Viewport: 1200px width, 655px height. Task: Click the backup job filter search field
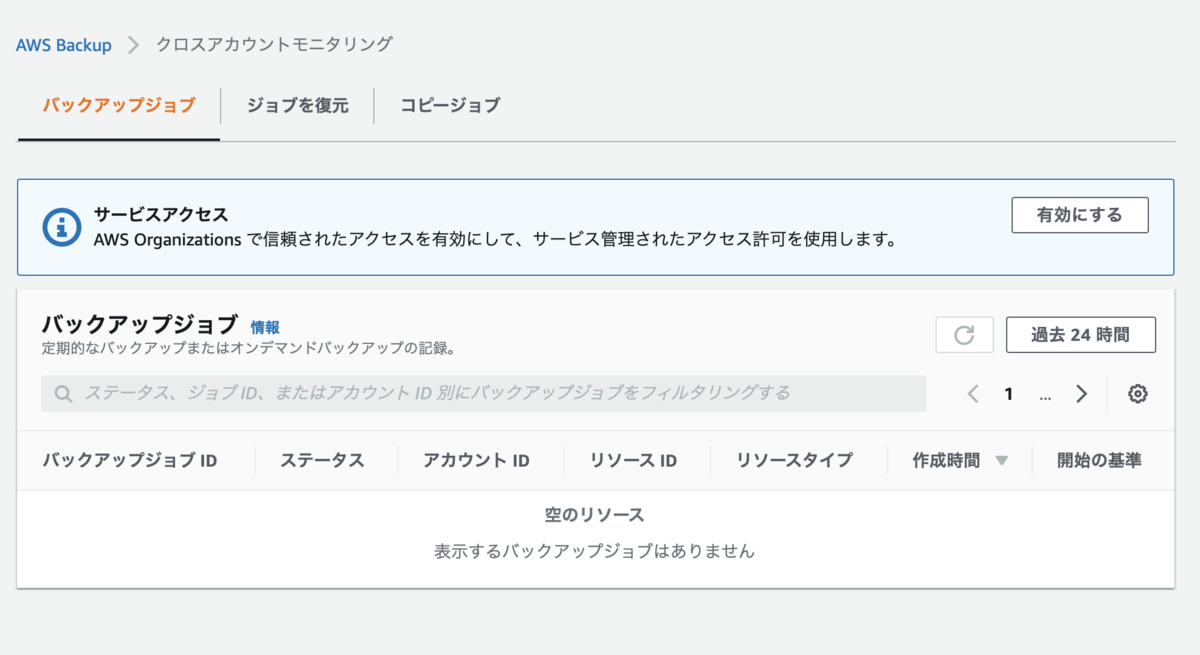[484, 394]
